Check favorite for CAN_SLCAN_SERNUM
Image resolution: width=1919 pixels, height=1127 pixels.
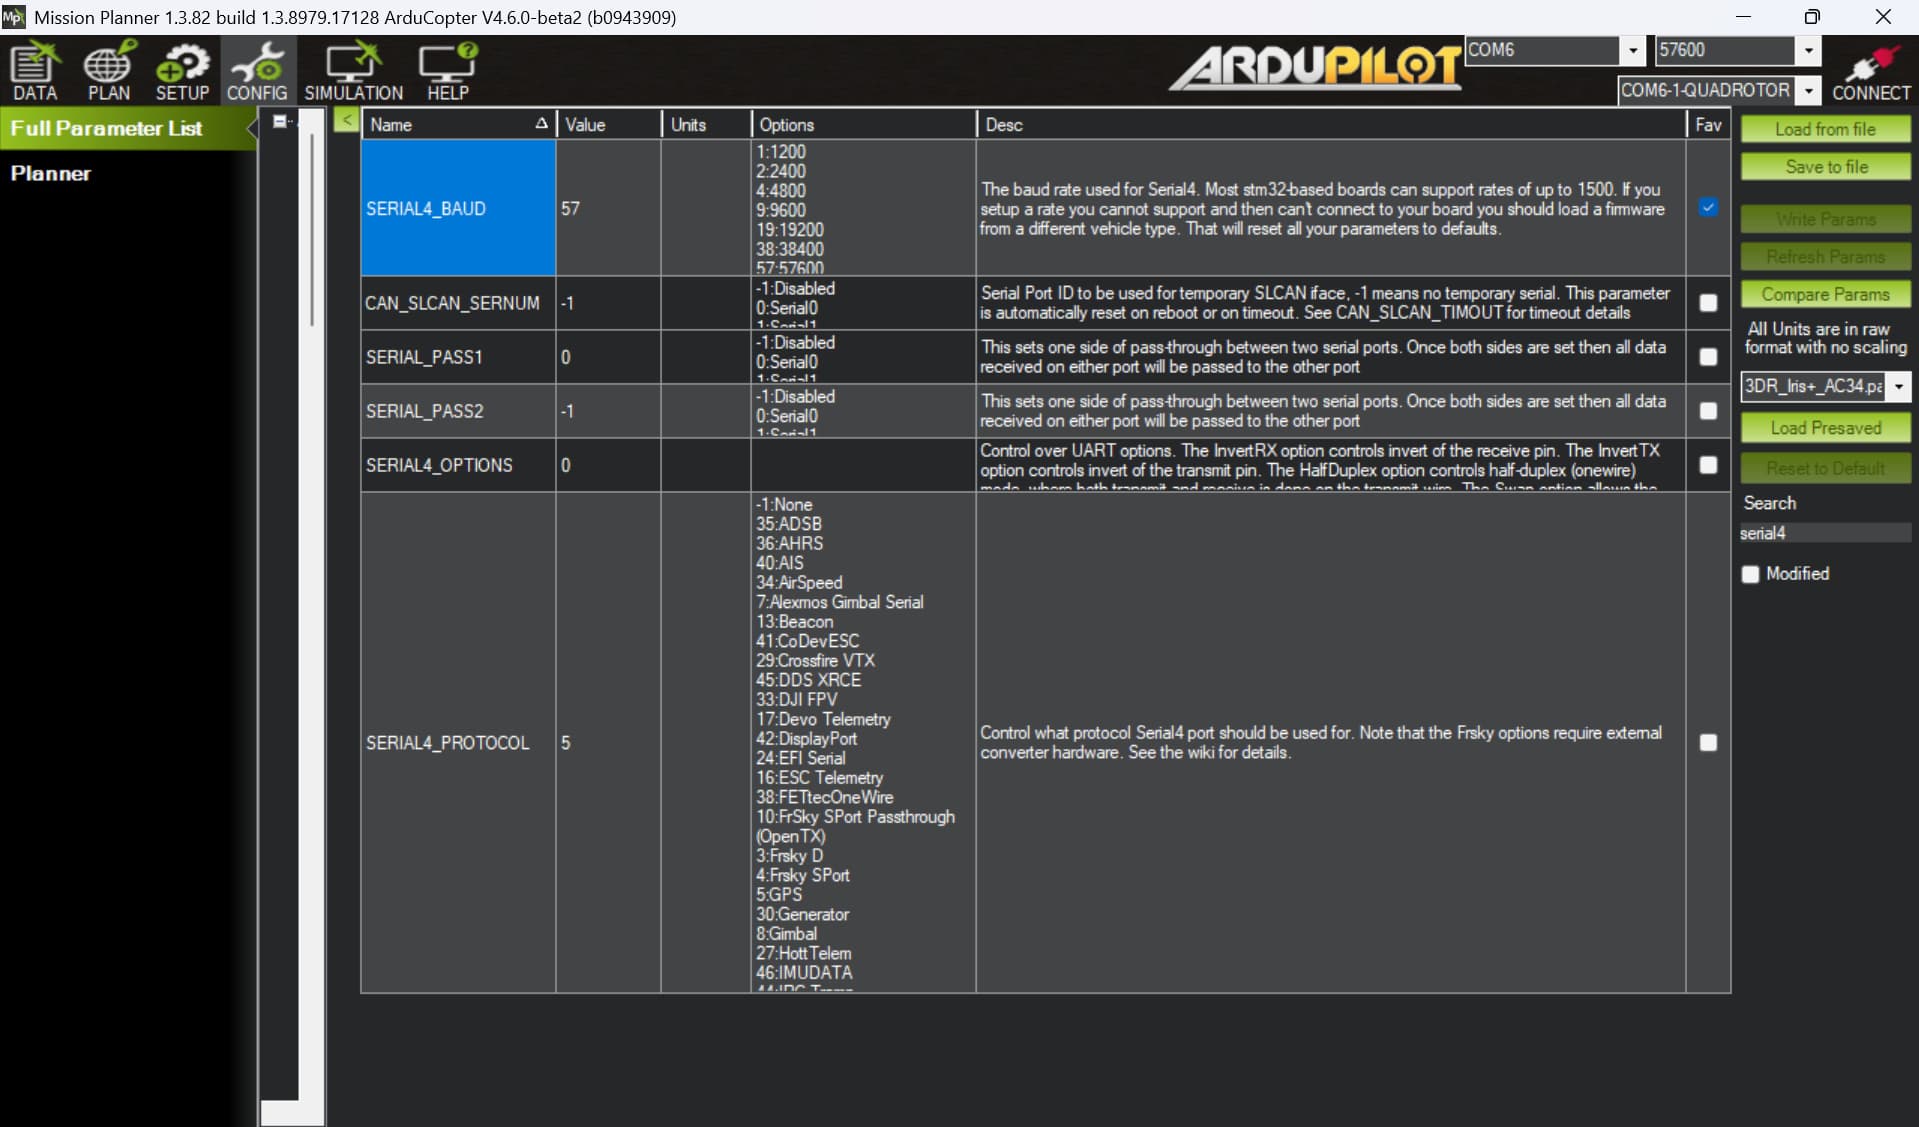click(x=1708, y=303)
